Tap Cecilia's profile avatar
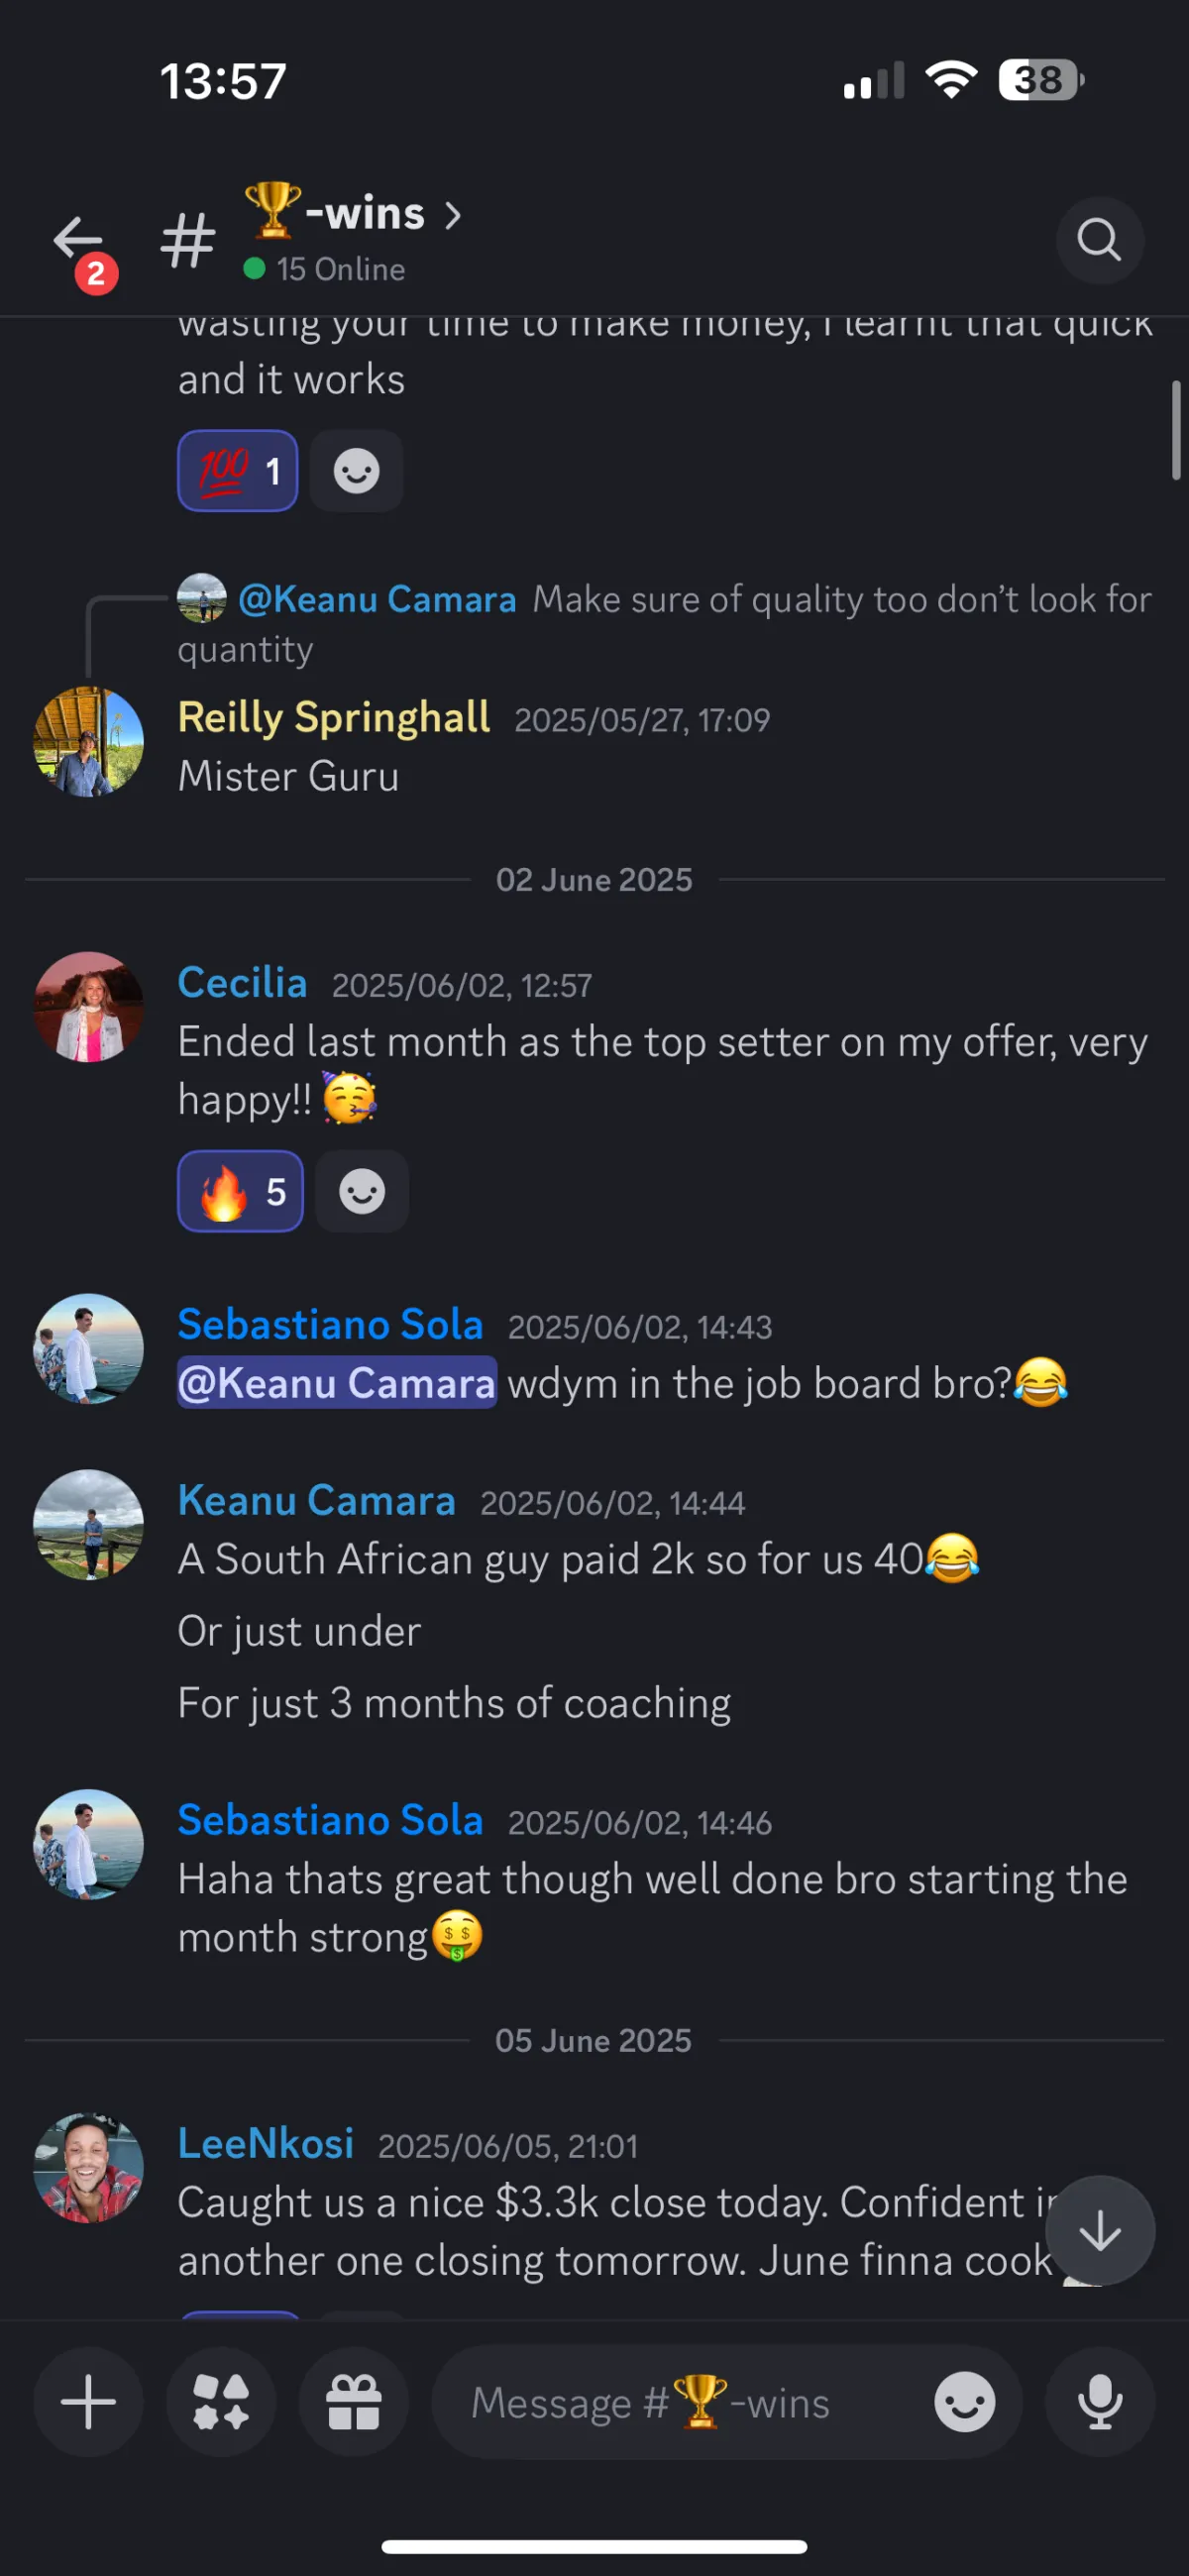 88,1007
